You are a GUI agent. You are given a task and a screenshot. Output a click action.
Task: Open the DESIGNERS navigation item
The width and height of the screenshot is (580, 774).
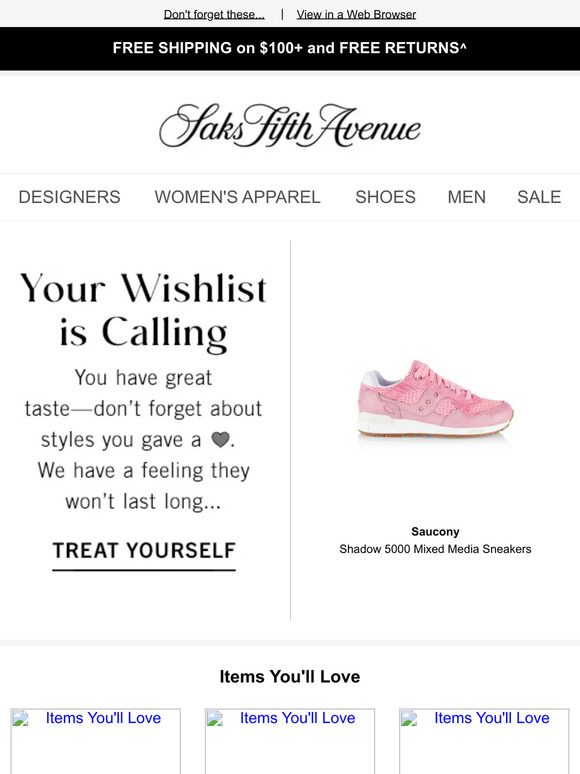click(70, 197)
